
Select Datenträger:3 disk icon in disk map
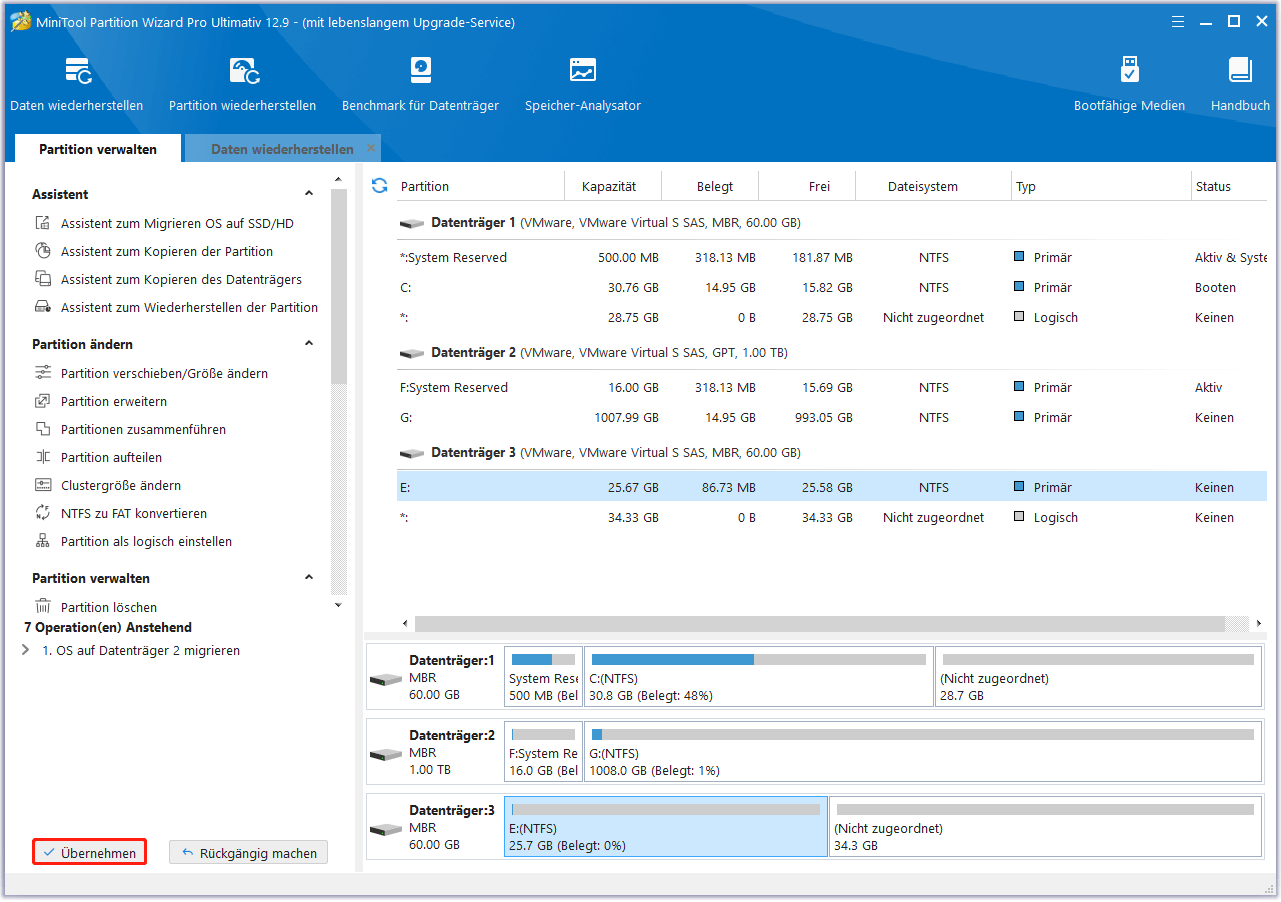(x=386, y=830)
